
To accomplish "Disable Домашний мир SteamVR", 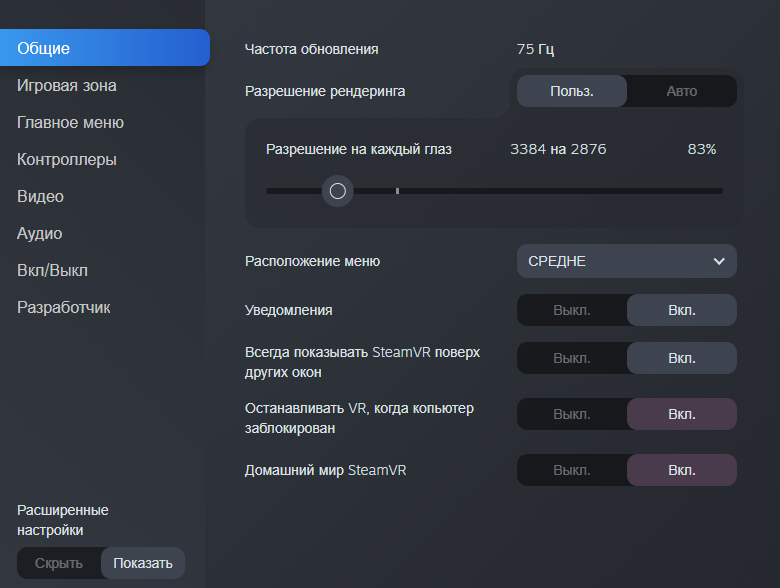I will [572, 470].
